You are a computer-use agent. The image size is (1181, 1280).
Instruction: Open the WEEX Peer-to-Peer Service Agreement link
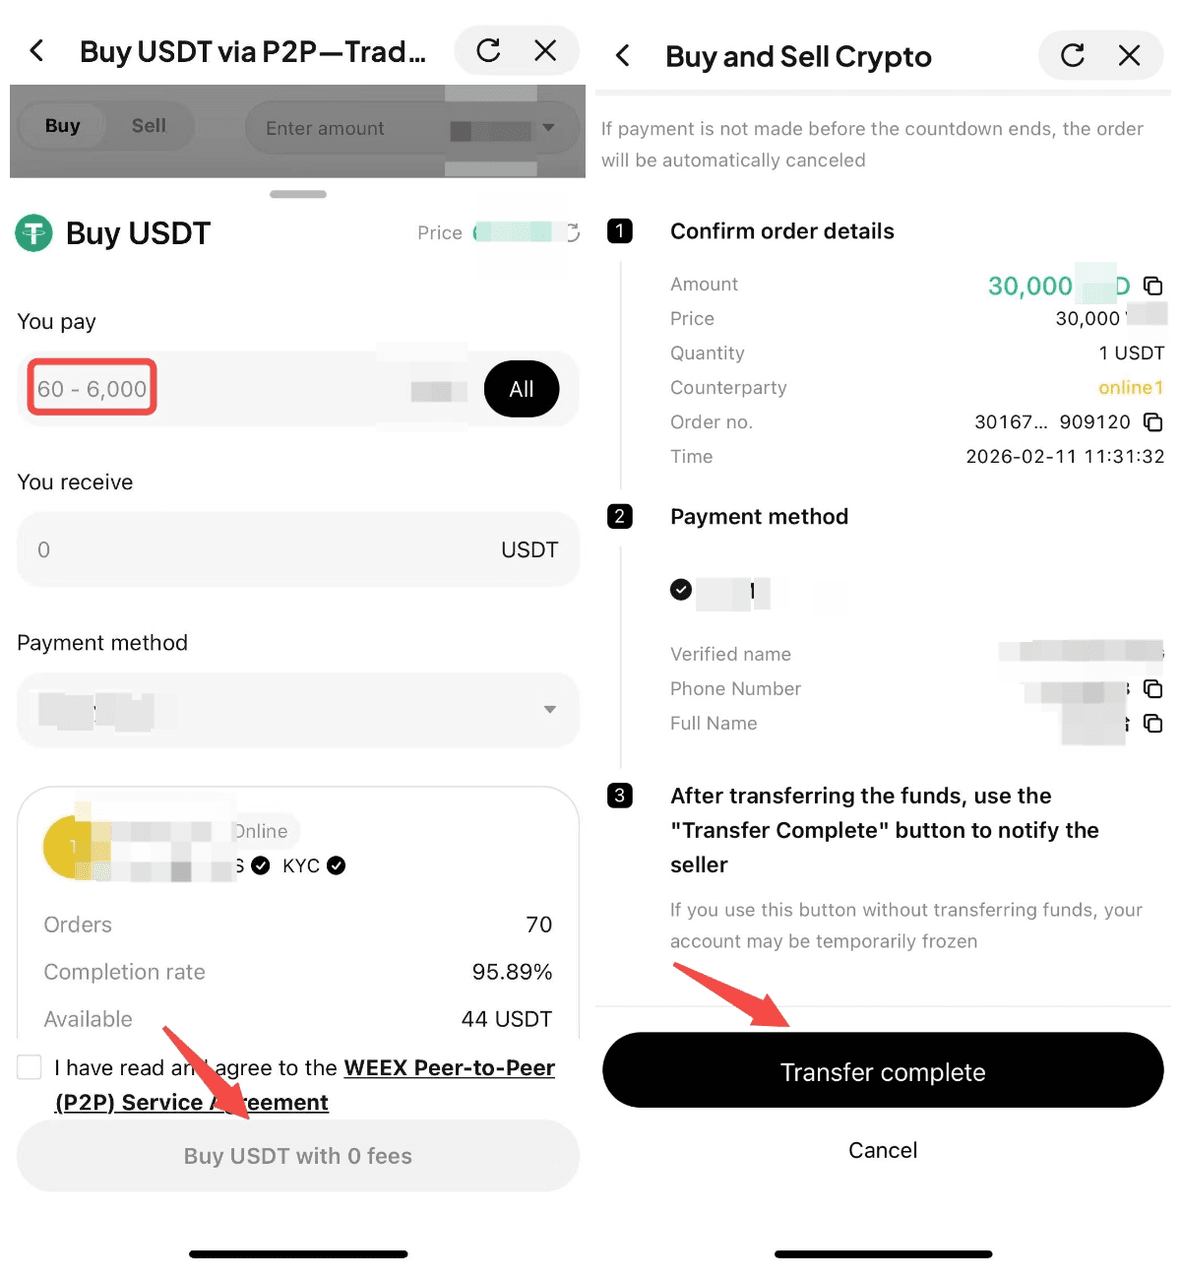(x=305, y=1085)
